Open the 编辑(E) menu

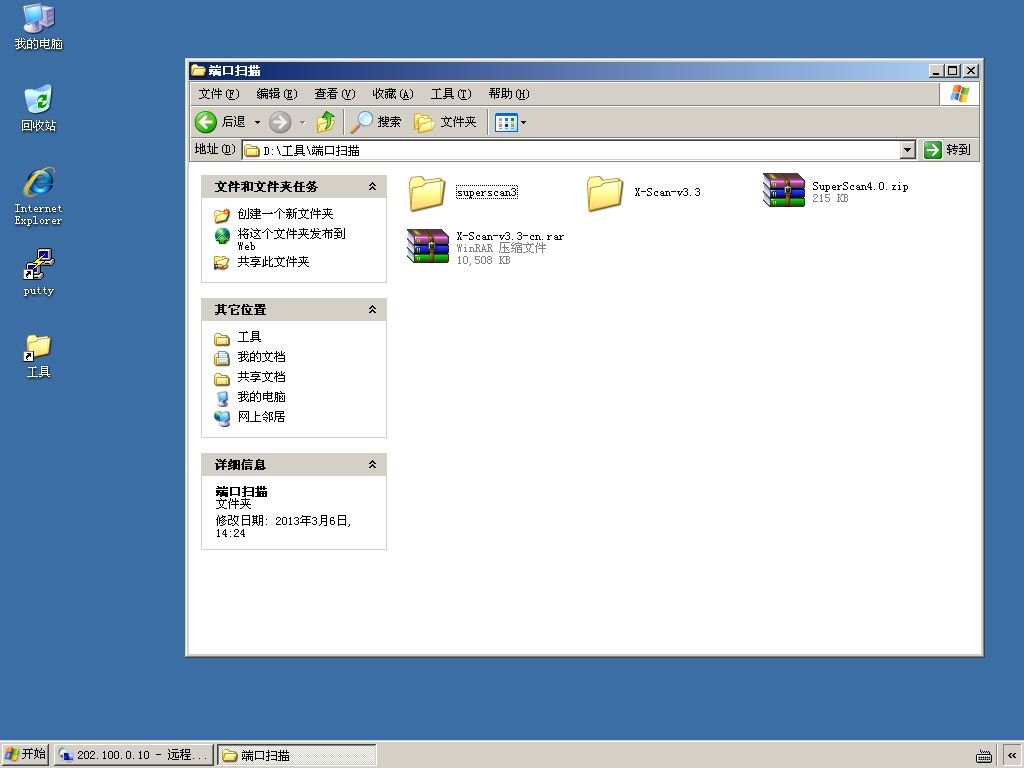point(277,94)
